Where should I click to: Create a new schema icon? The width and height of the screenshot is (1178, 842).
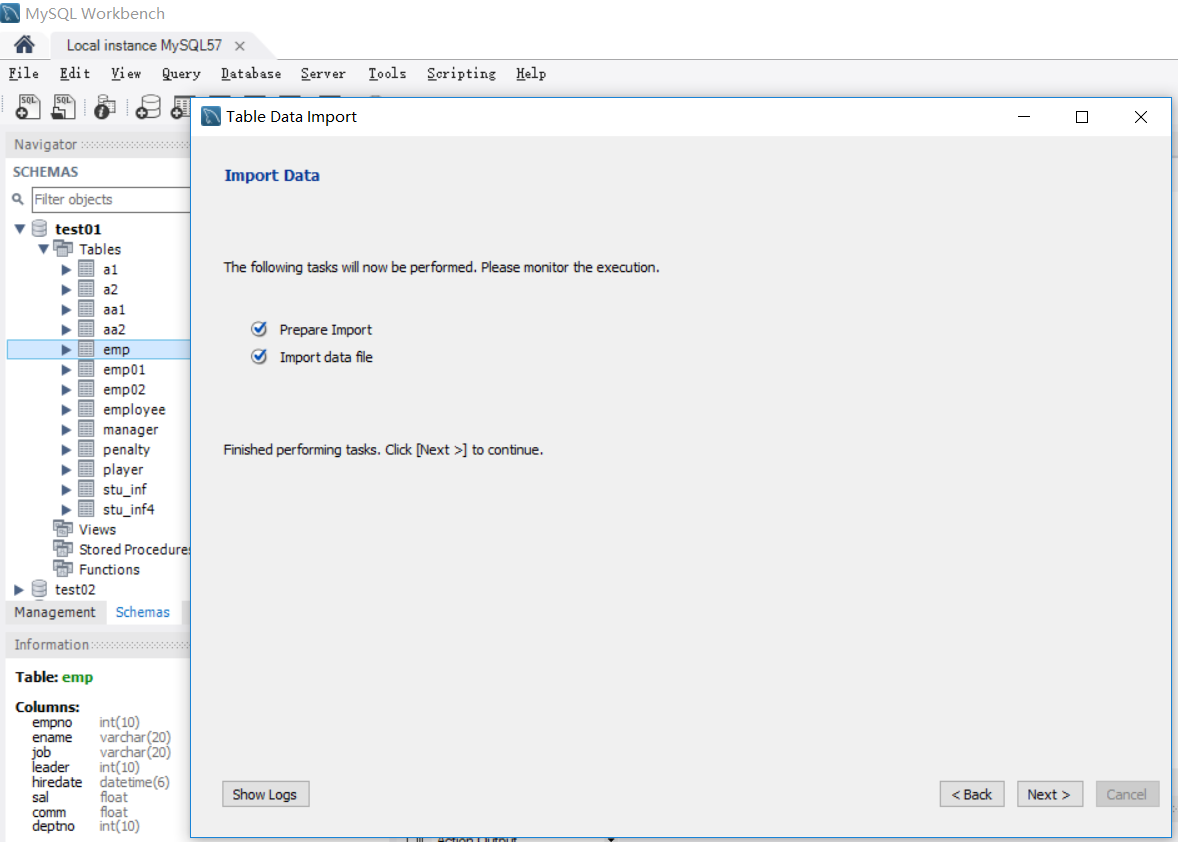pyautogui.click(x=148, y=107)
